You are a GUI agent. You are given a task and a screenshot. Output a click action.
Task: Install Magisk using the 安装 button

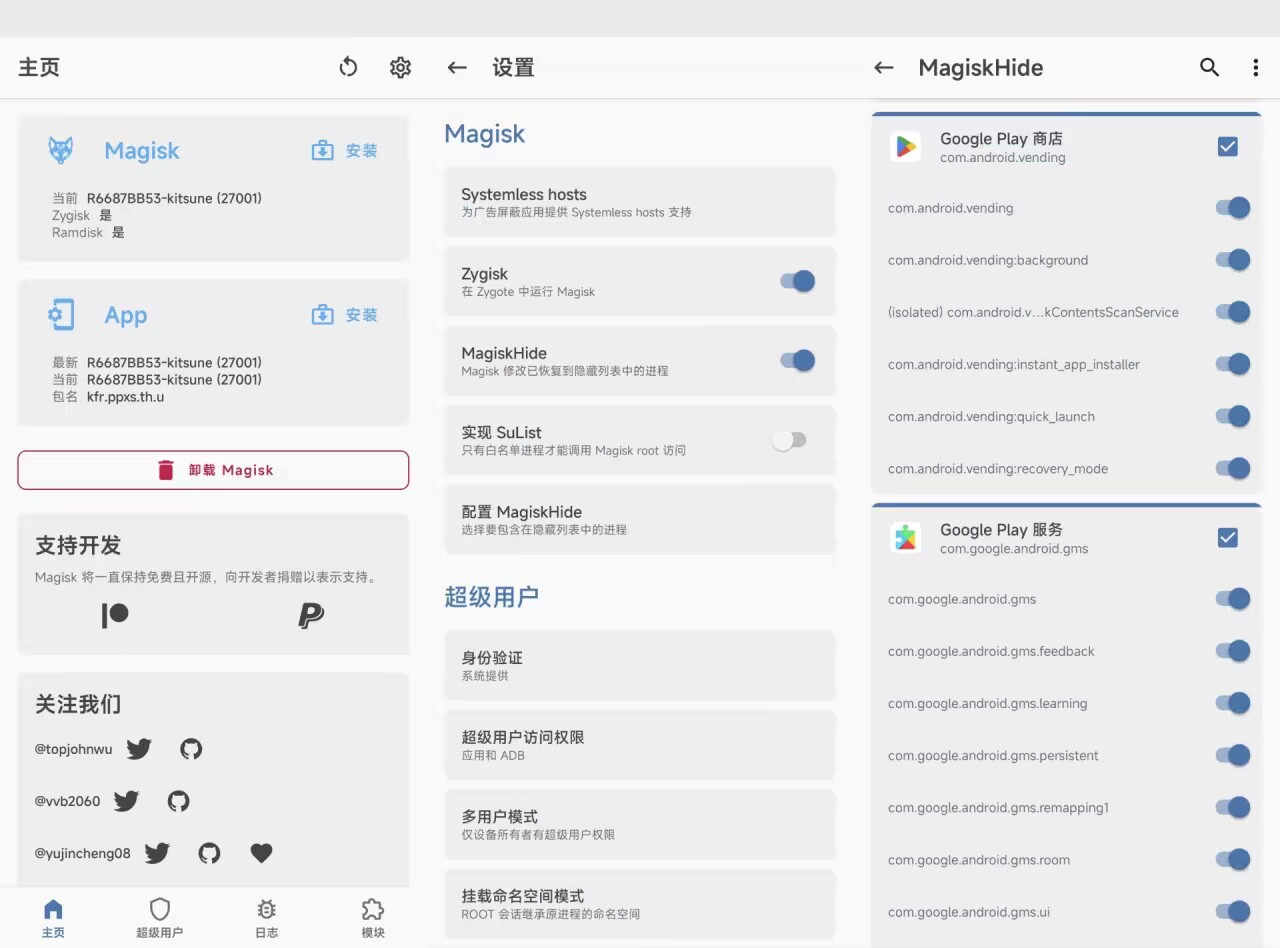(x=345, y=150)
